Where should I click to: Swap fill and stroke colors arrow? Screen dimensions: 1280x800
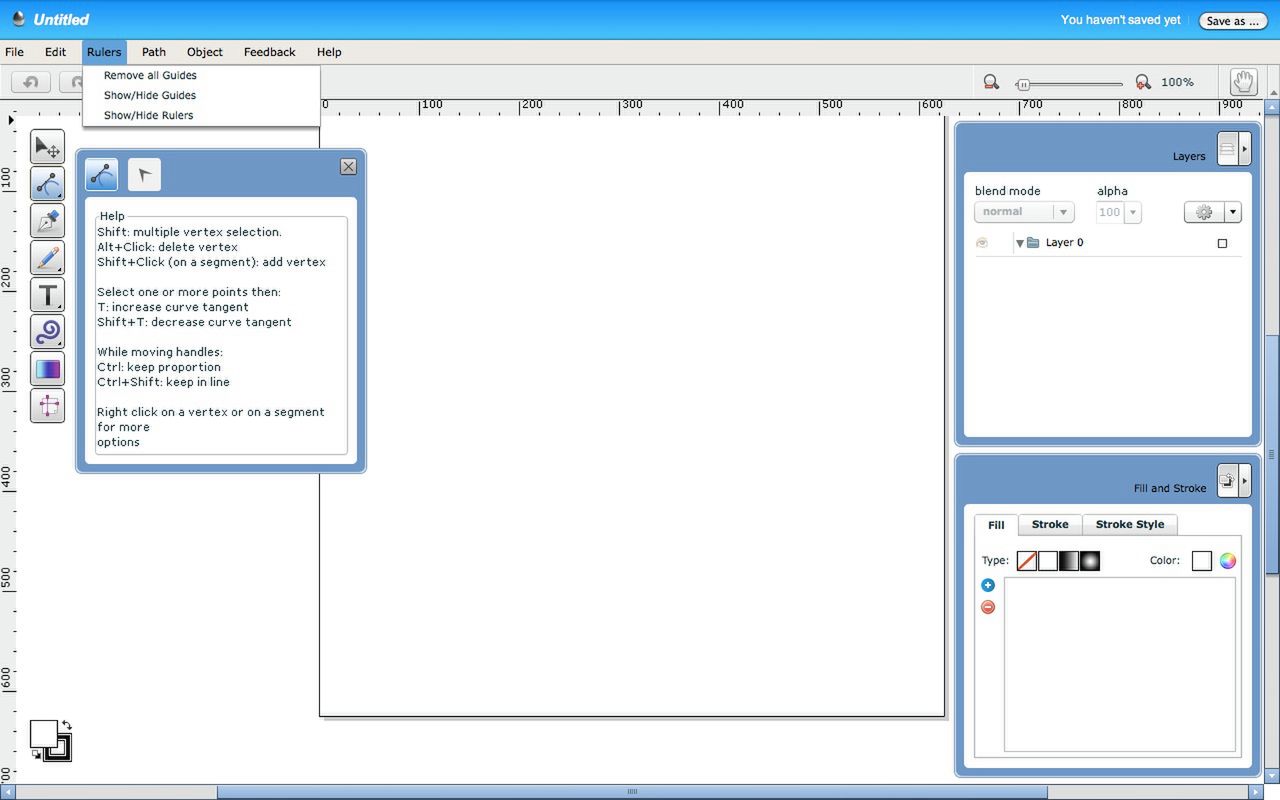tap(66, 725)
